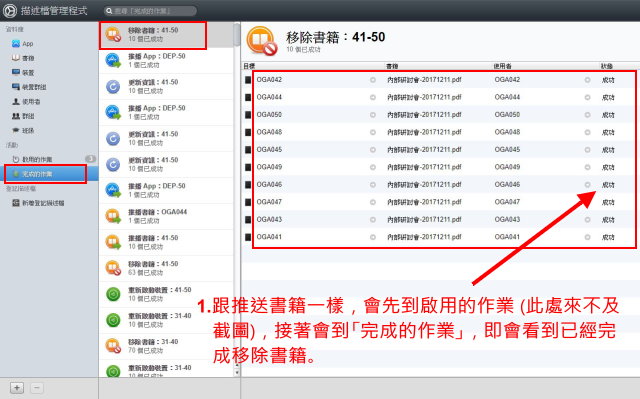Click the 使用者 (User) column header
Viewport: 640px width, 399px height.
pos(503,66)
